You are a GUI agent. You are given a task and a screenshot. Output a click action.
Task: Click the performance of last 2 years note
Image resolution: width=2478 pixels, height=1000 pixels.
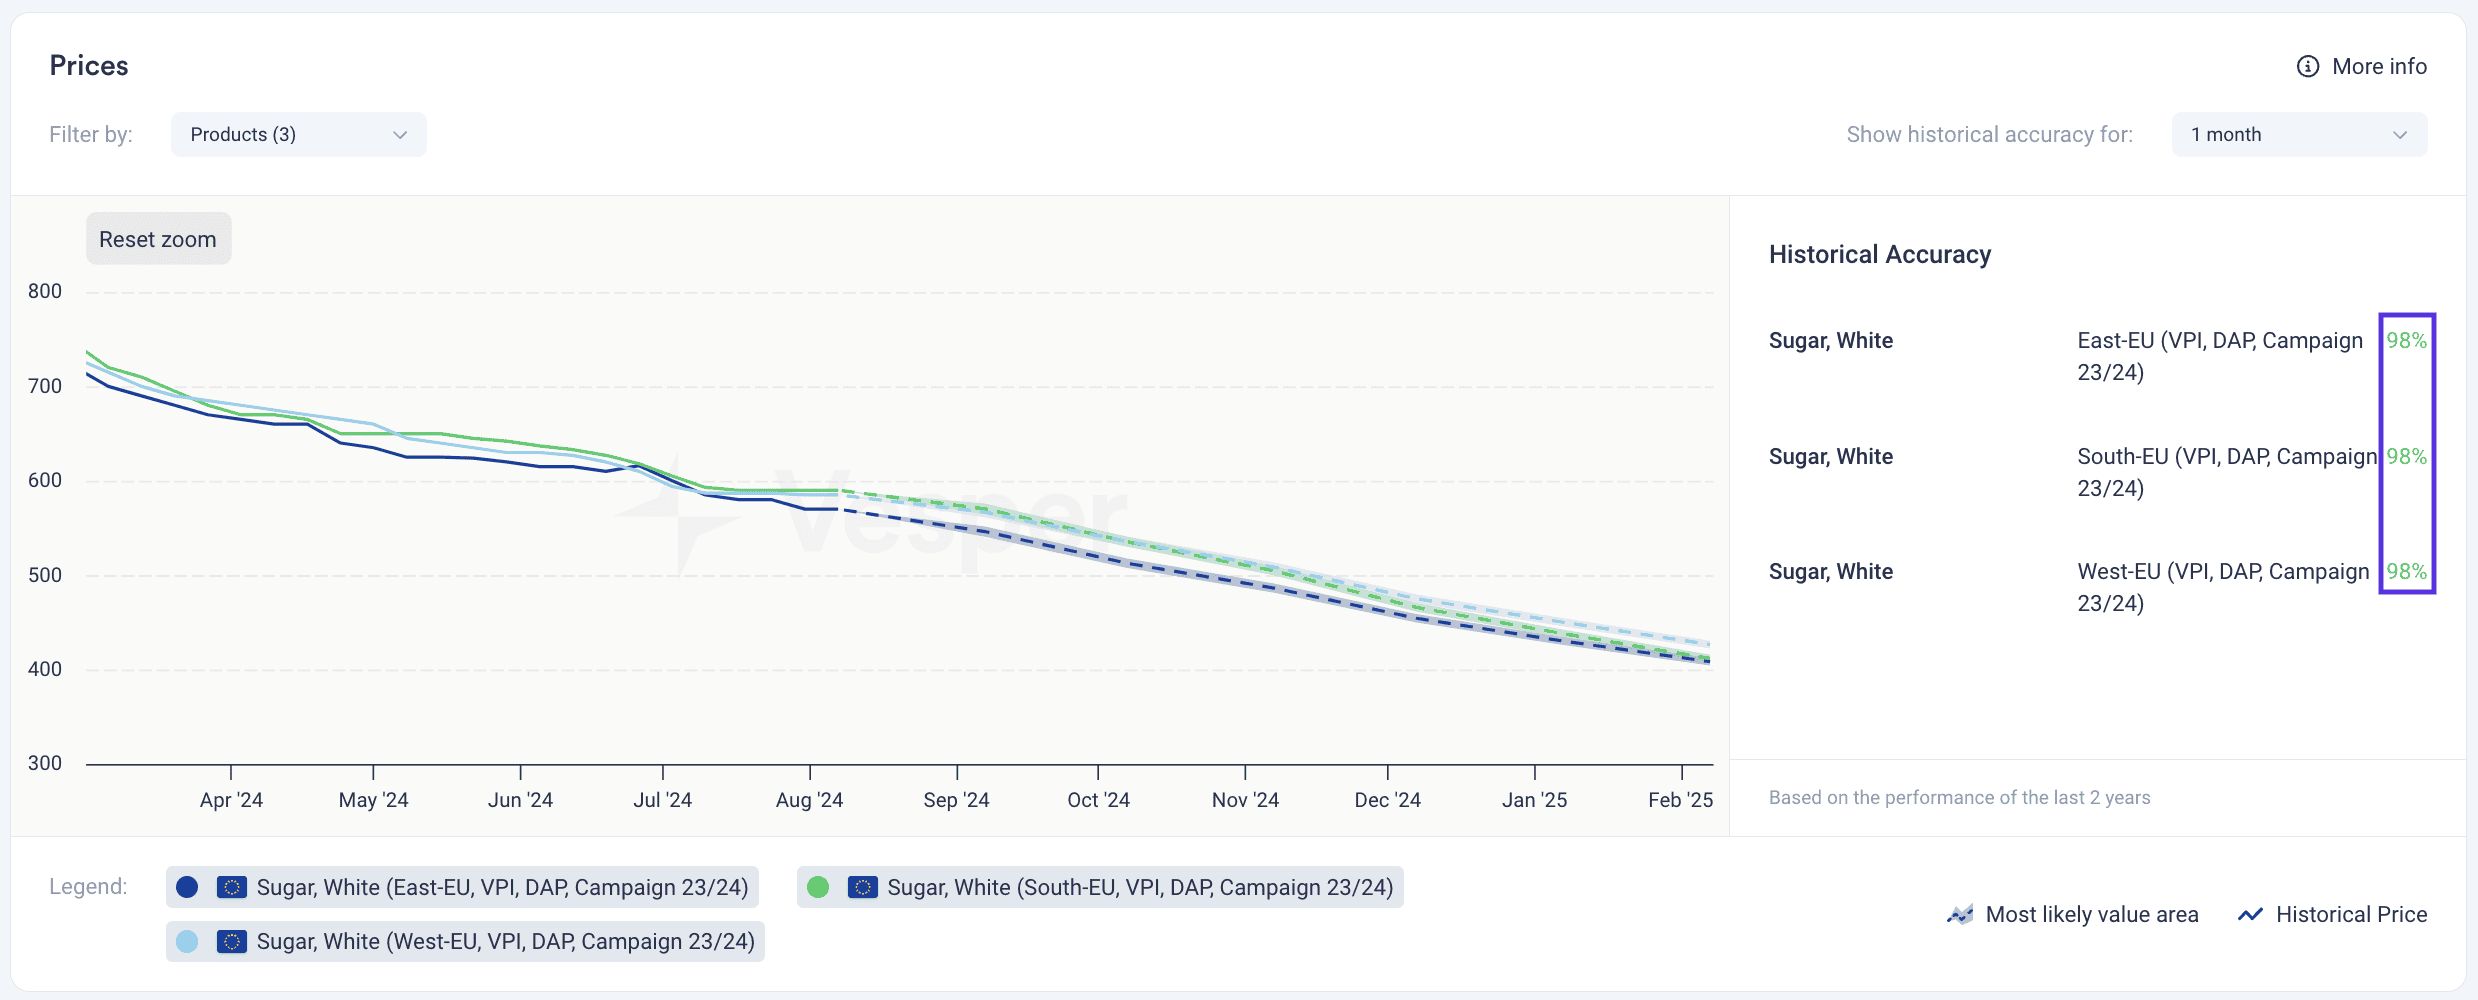1959,797
